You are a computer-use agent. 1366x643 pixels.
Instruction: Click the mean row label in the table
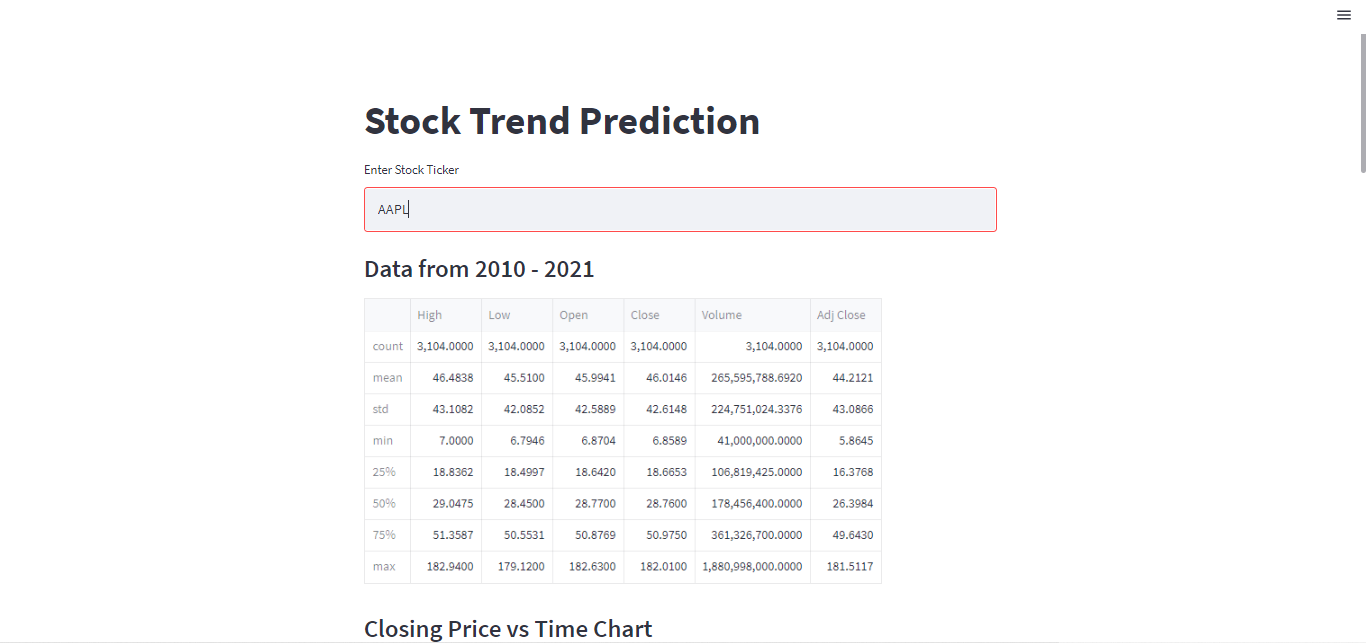[x=385, y=377]
